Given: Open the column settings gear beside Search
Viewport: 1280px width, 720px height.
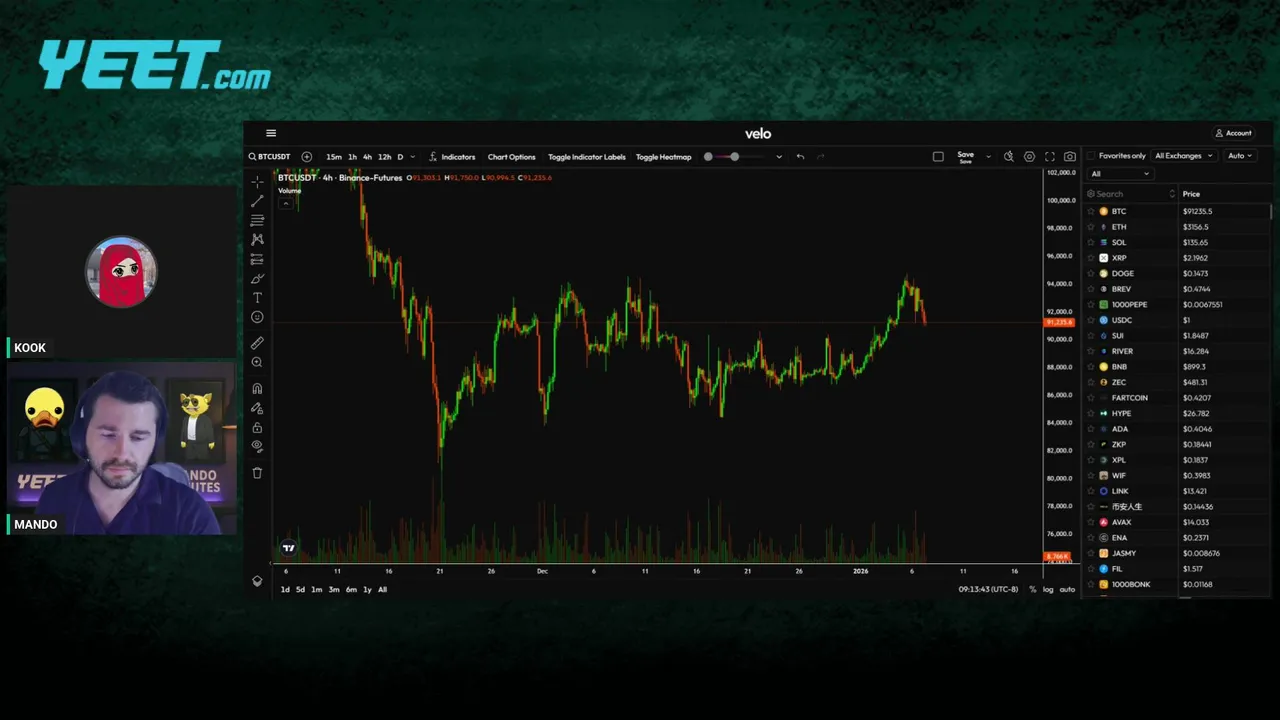Looking at the screenshot, I should [x=1091, y=194].
